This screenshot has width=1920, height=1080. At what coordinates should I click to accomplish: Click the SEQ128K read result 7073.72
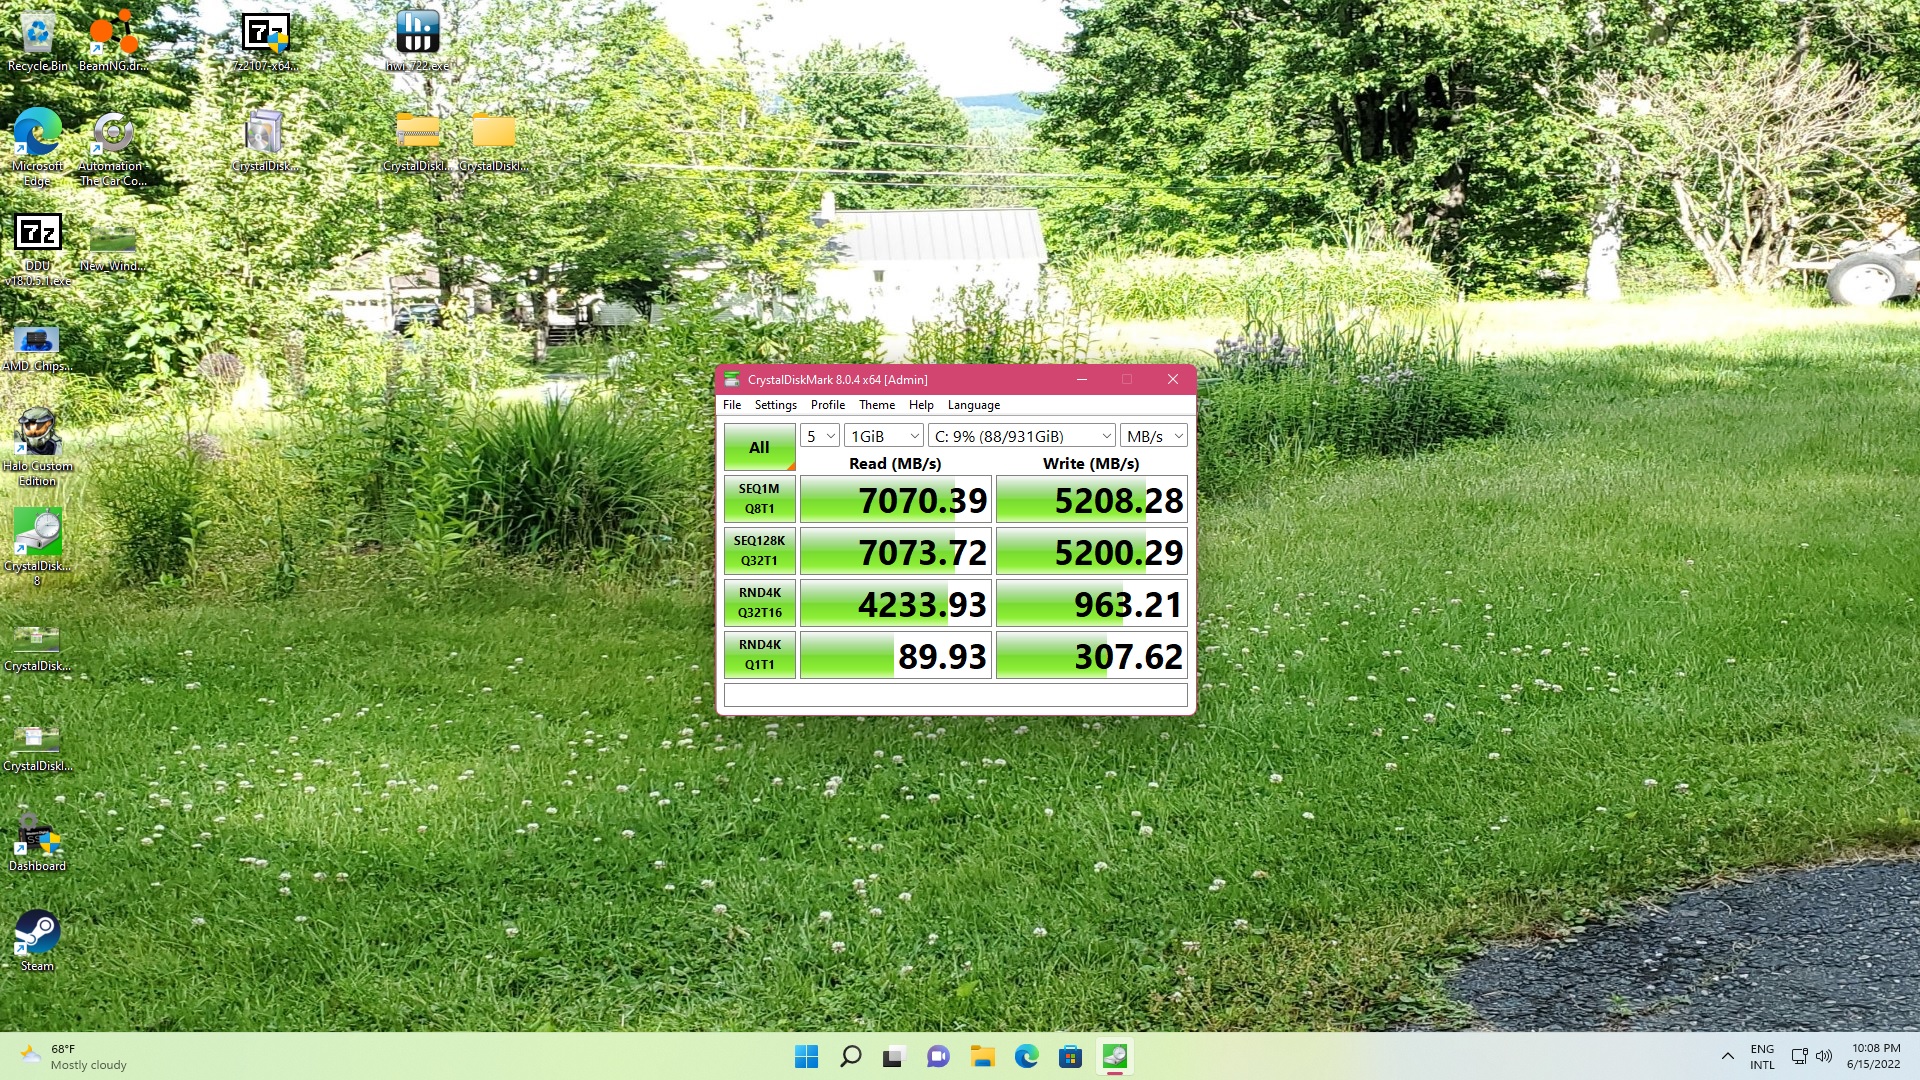pyautogui.click(x=896, y=551)
